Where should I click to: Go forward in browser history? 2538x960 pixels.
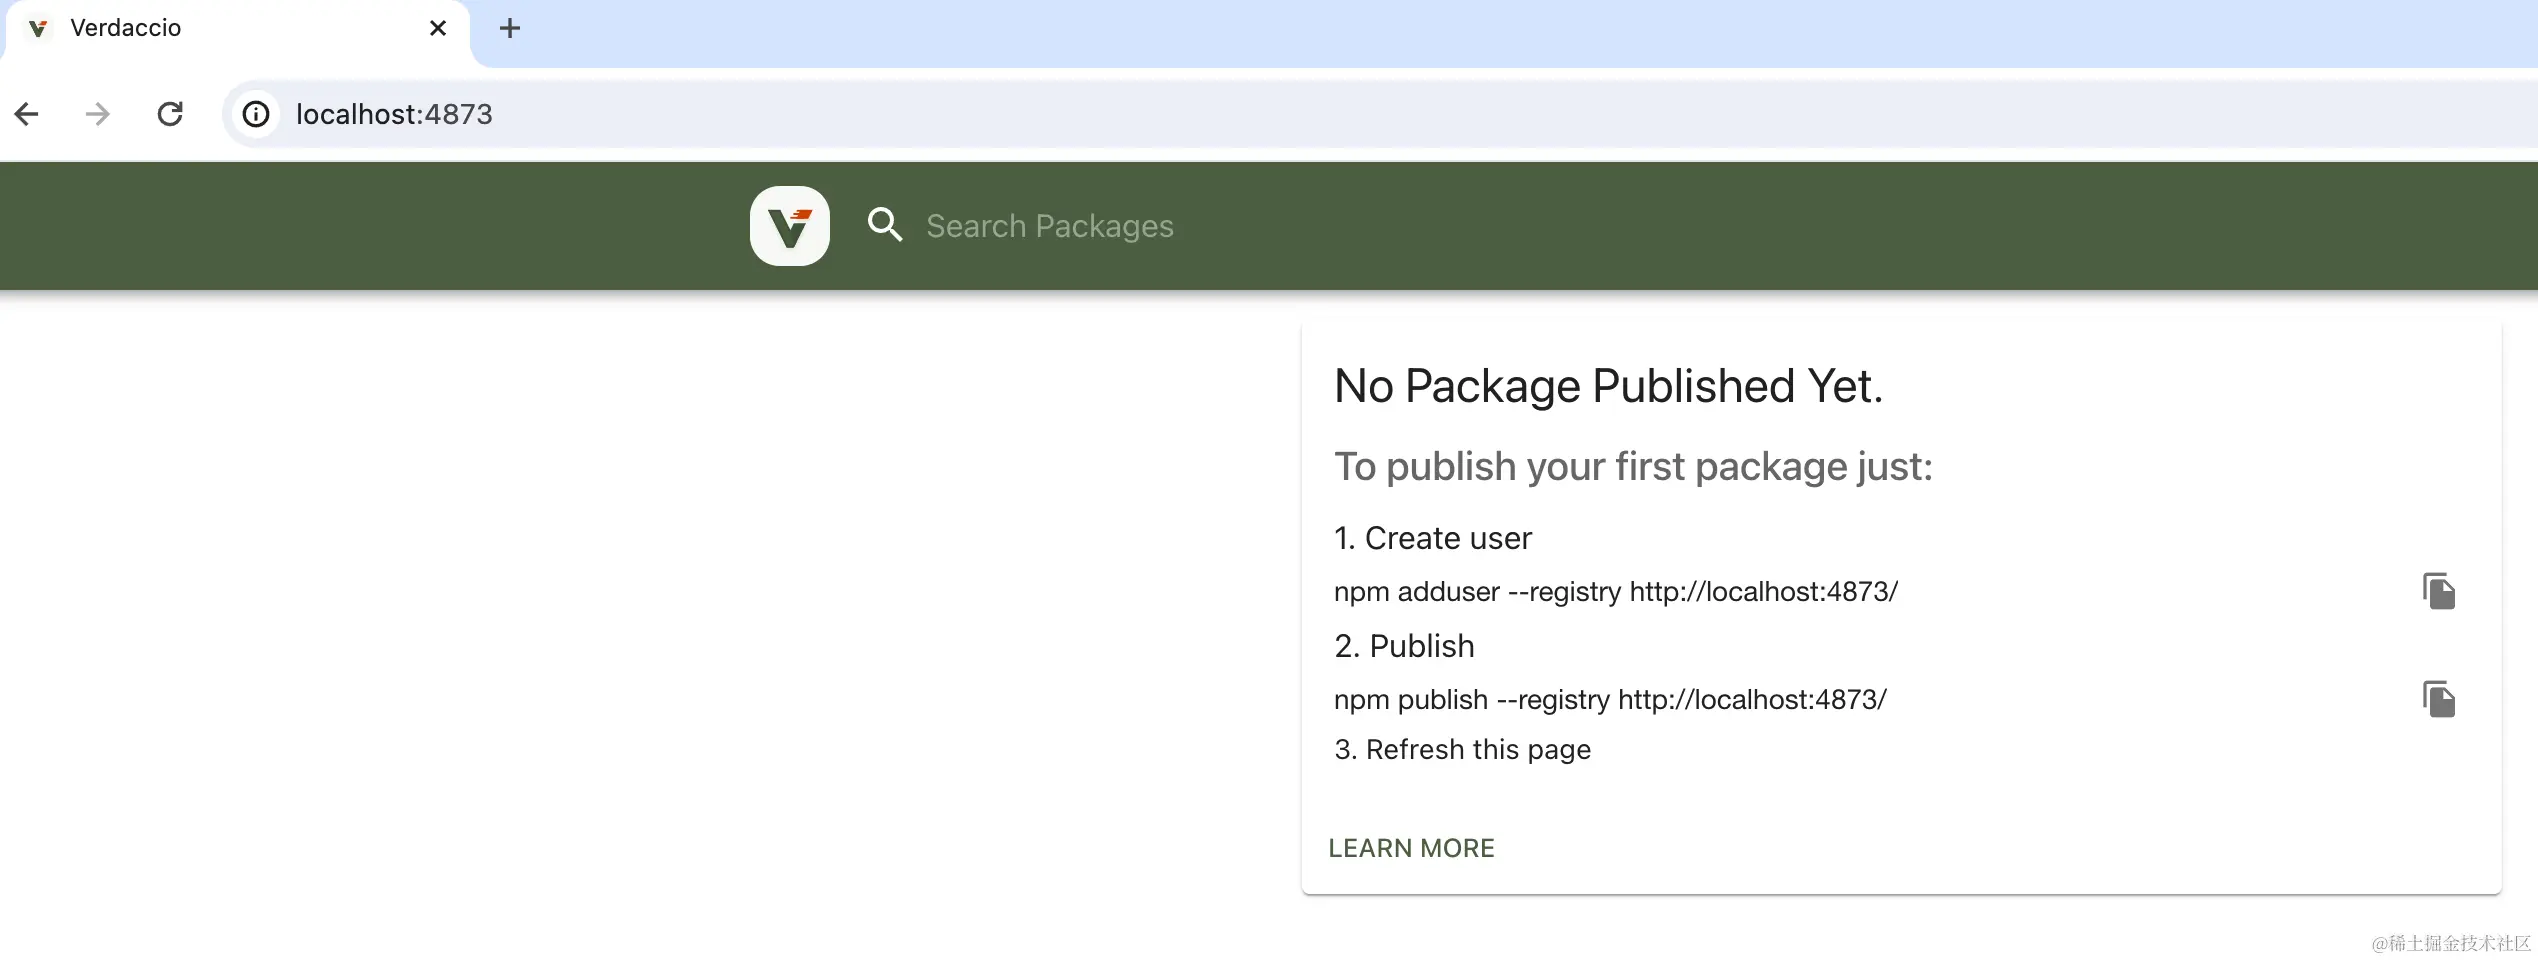(x=98, y=114)
